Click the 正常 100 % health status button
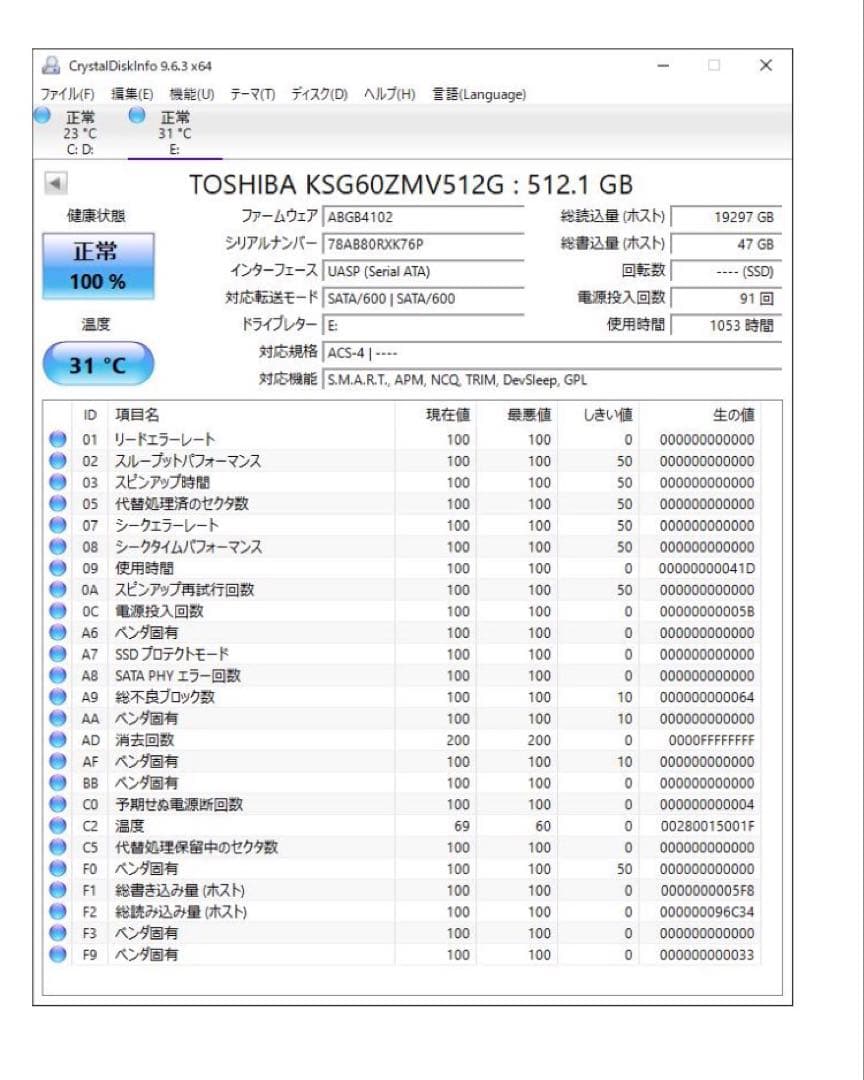 click(x=98, y=266)
